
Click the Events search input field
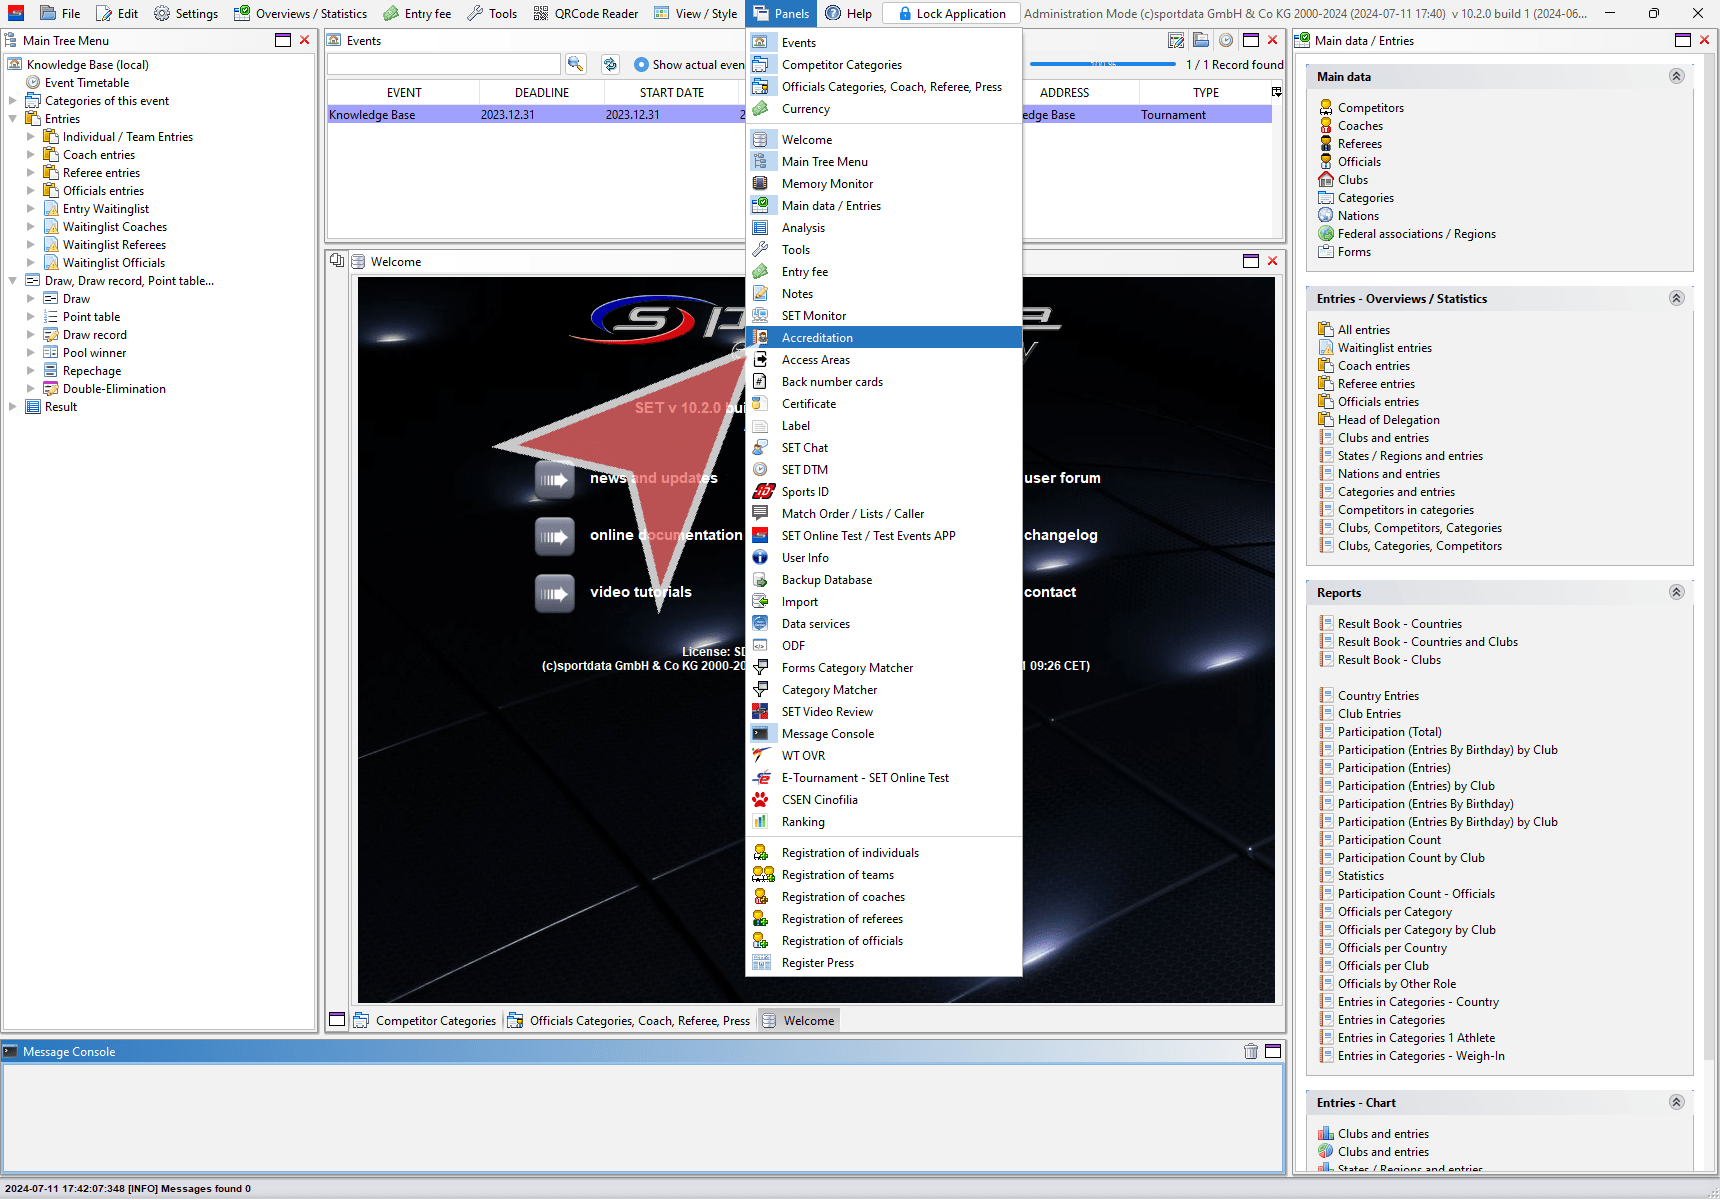444,65
